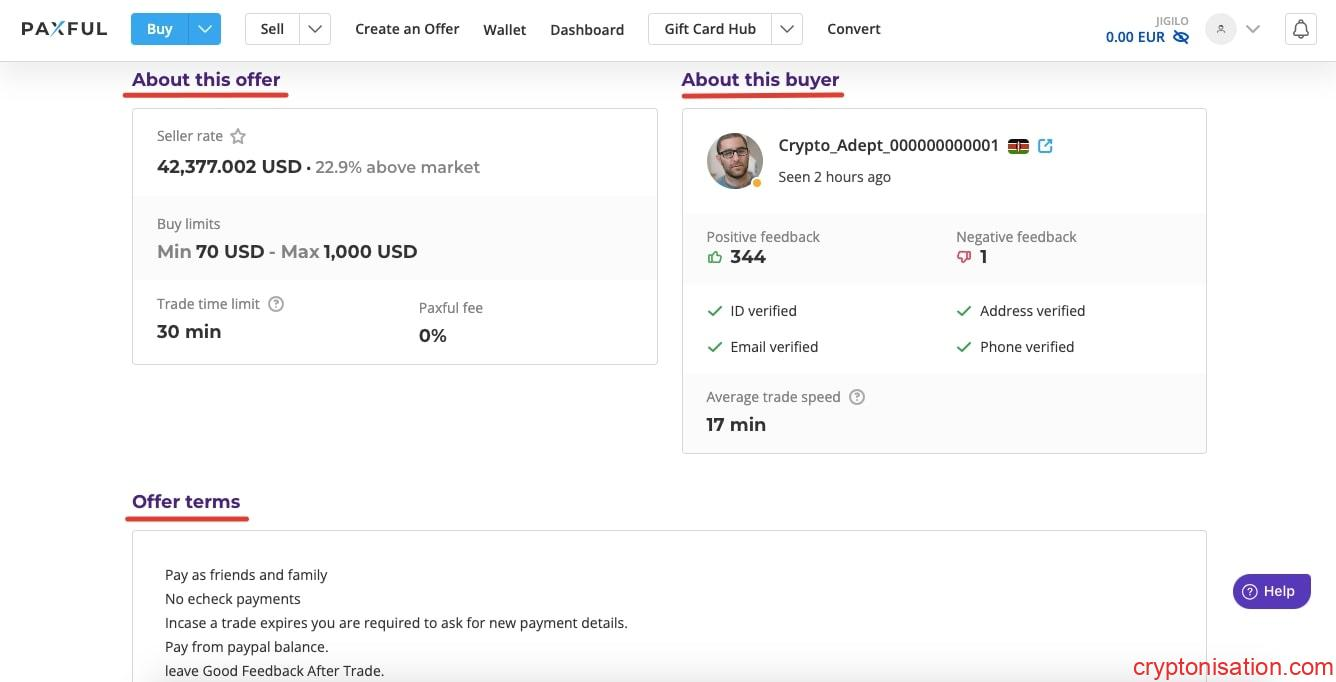Open the Help button
This screenshot has height=682, width=1336.
pyautogui.click(x=1271, y=591)
